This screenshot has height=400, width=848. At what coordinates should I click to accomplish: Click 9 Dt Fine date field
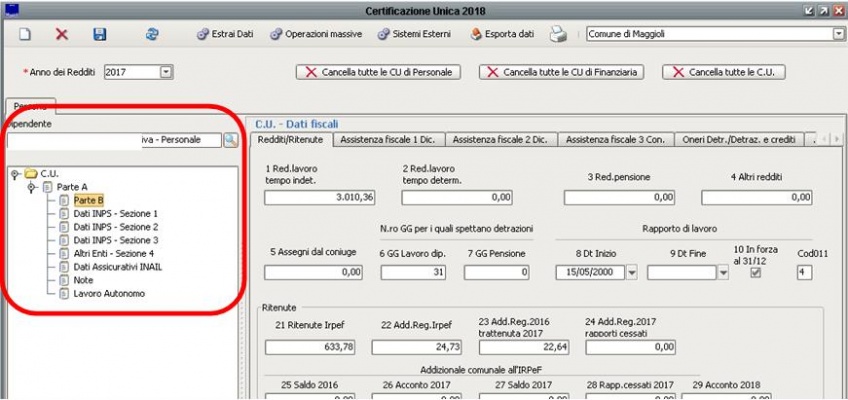(x=681, y=272)
